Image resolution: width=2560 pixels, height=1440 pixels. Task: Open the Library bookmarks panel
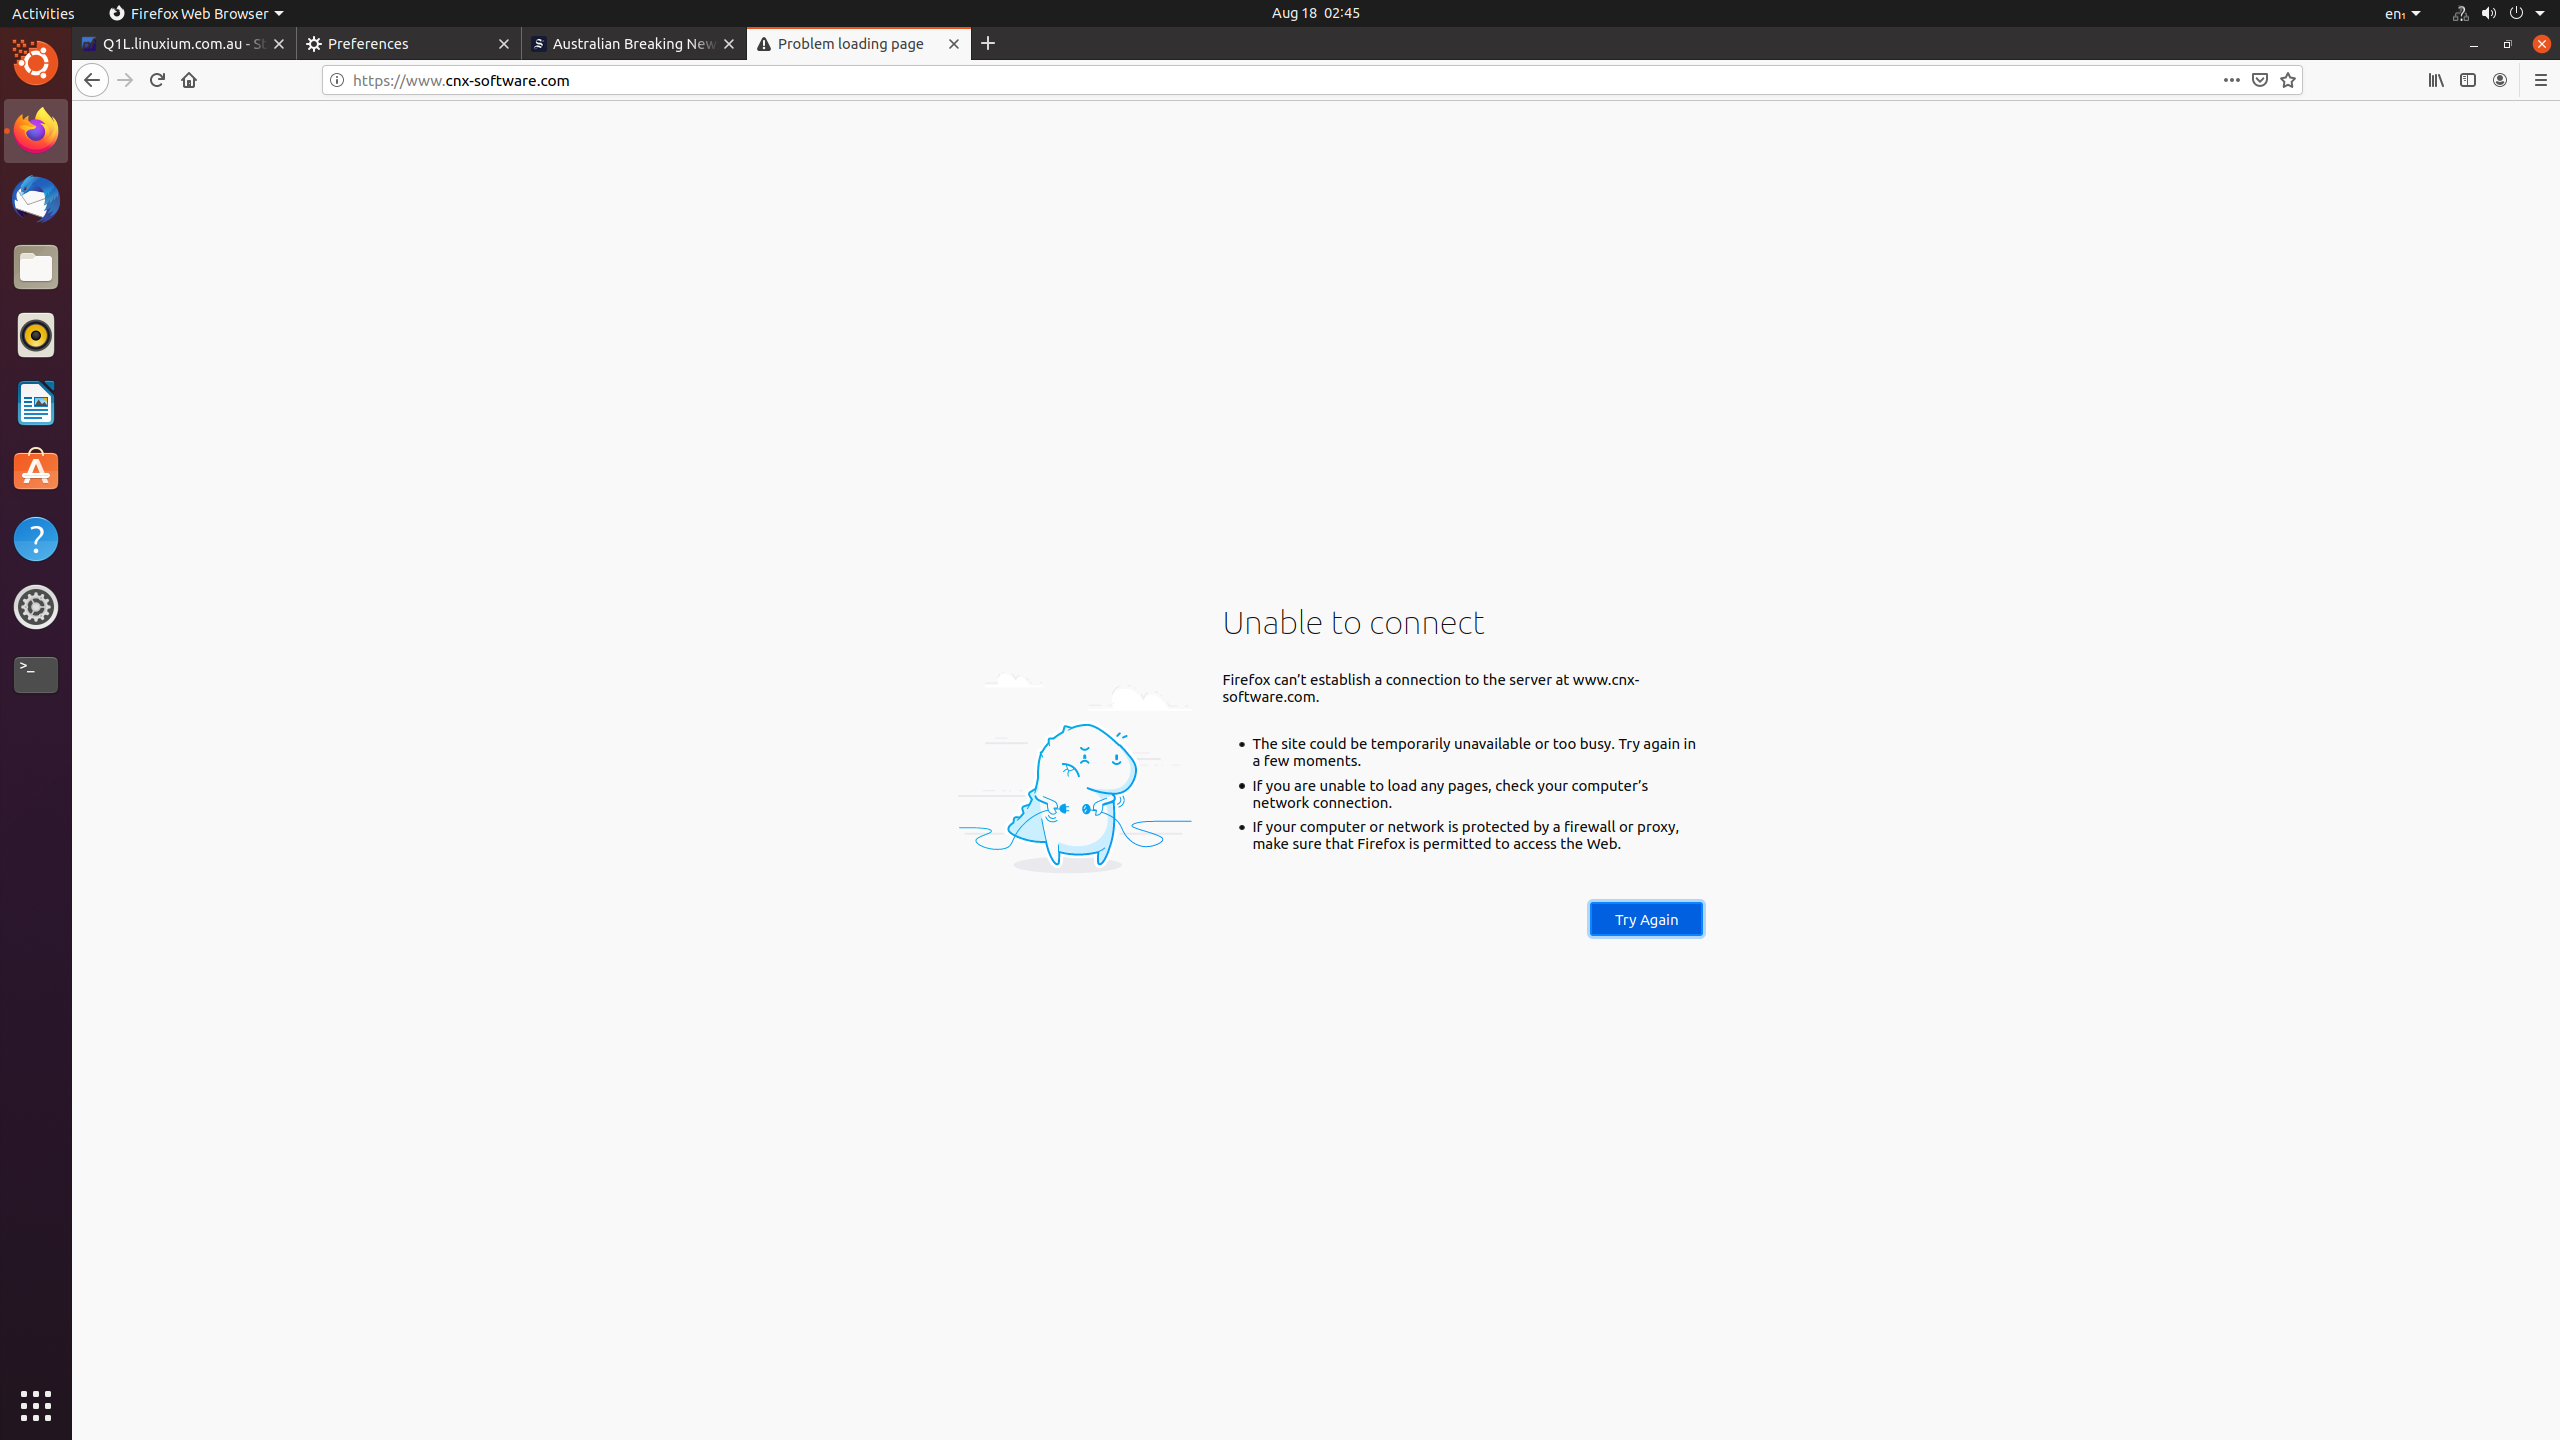(x=2436, y=80)
